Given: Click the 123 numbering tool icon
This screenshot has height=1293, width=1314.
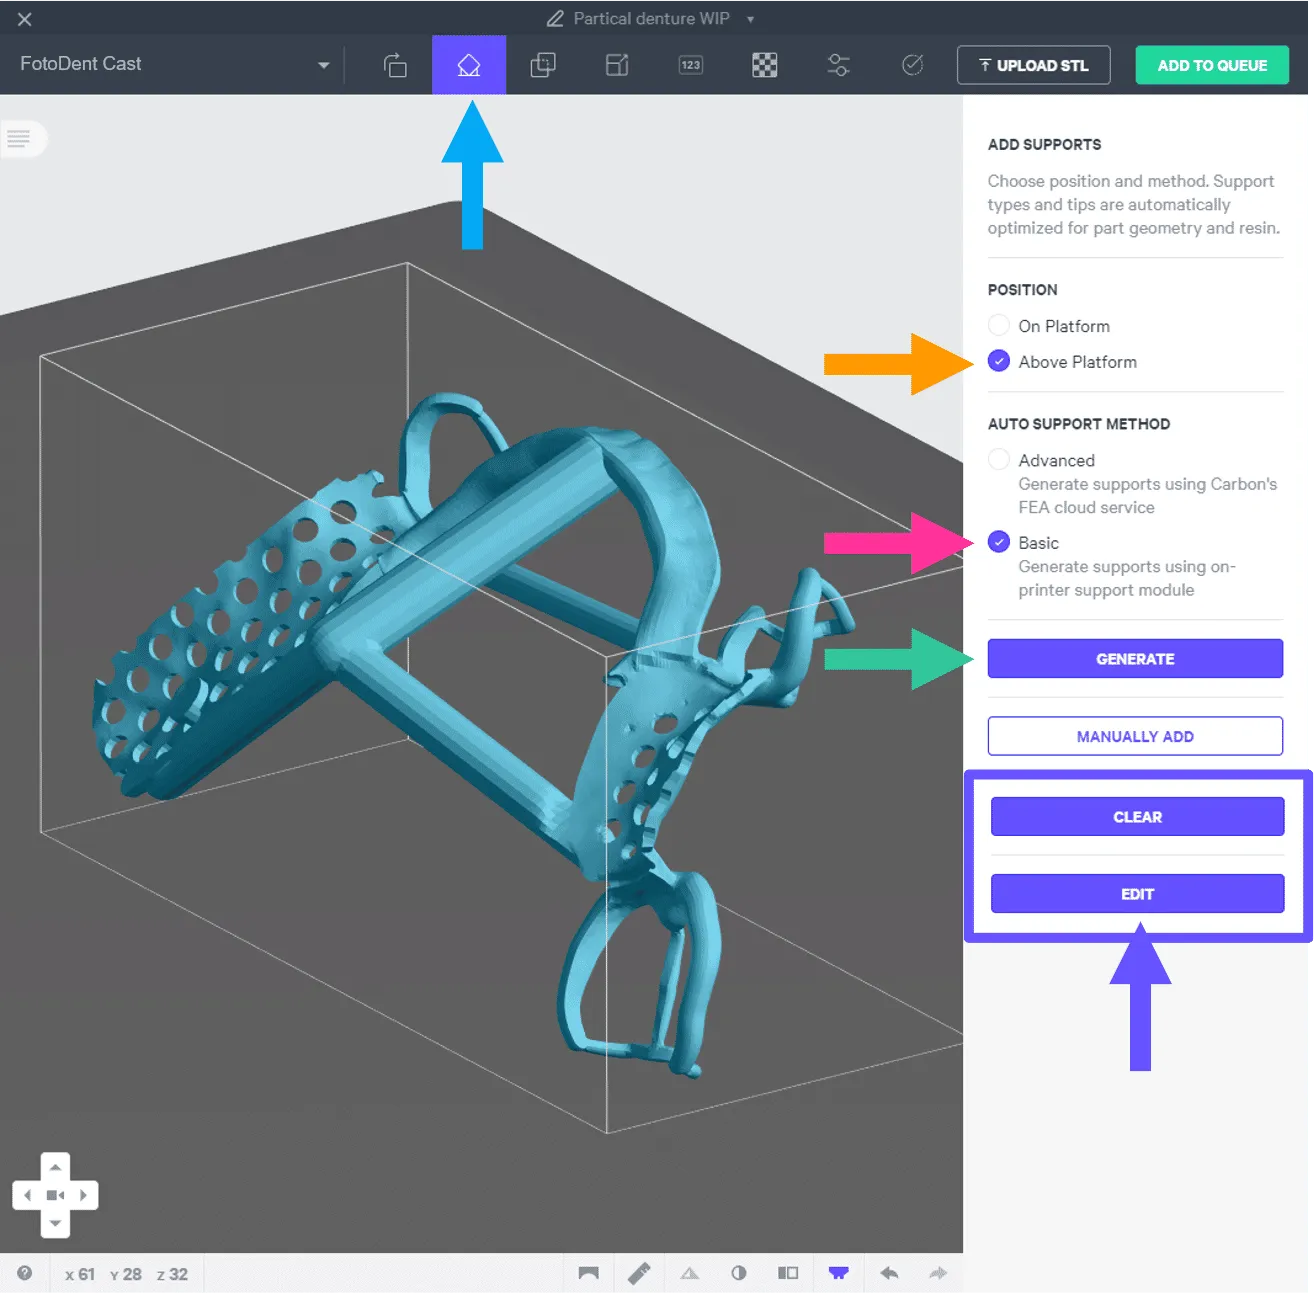Looking at the screenshot, I should click(x=690, y=65).
